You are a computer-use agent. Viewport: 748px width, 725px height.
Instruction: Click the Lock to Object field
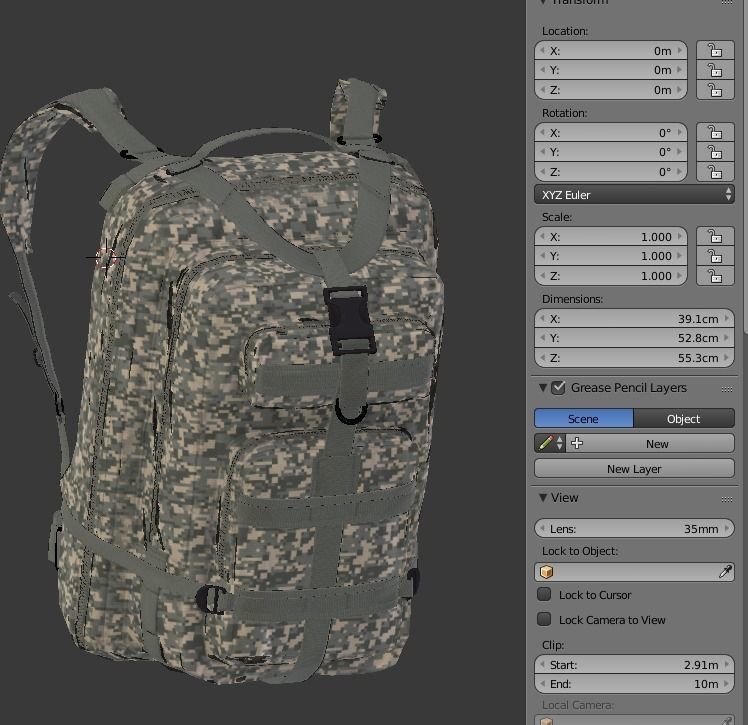click(634, 571)
